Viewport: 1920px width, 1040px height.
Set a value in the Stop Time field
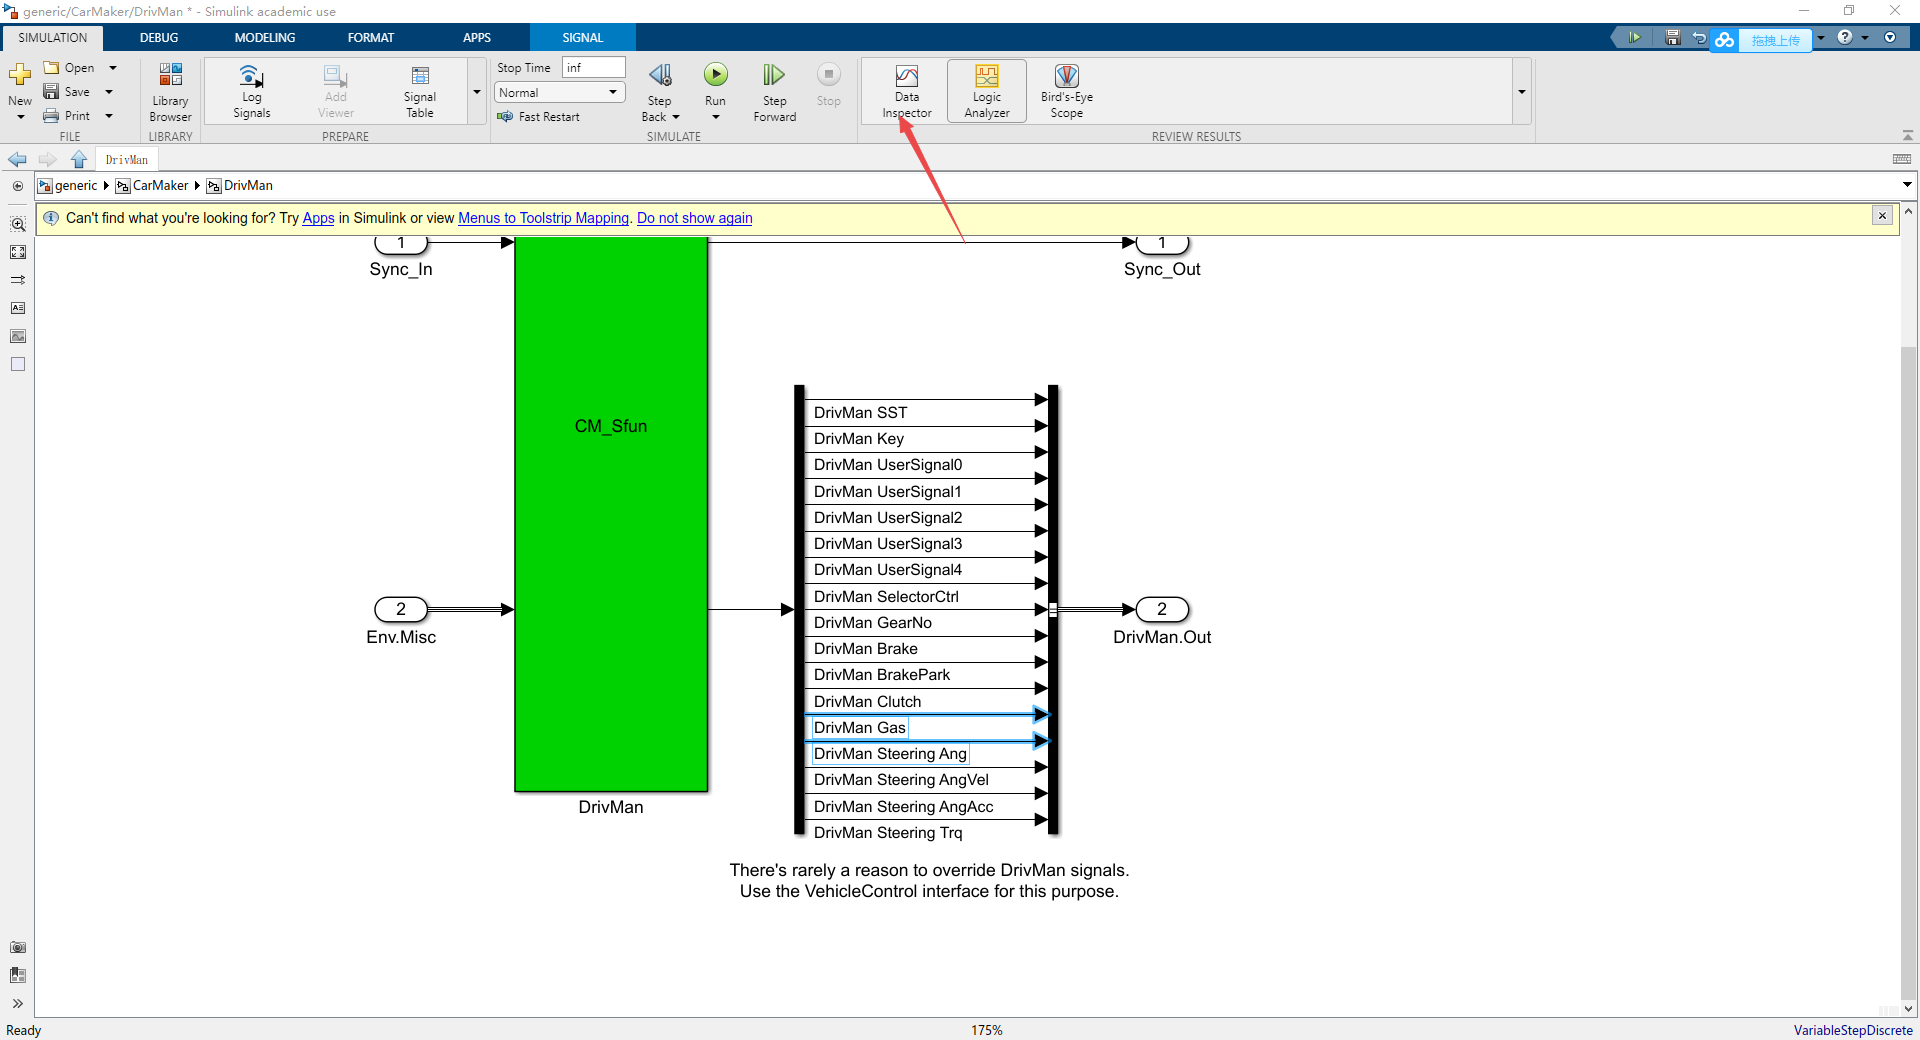point(592,67)
